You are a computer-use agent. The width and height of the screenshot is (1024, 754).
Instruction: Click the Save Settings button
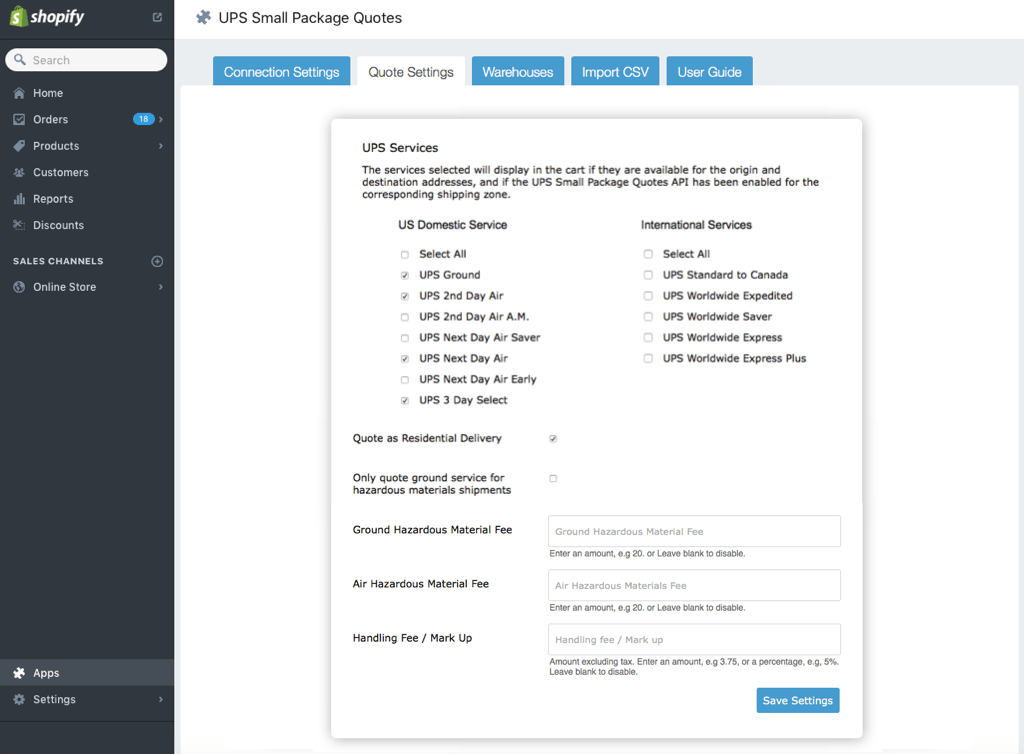[797, 700]
